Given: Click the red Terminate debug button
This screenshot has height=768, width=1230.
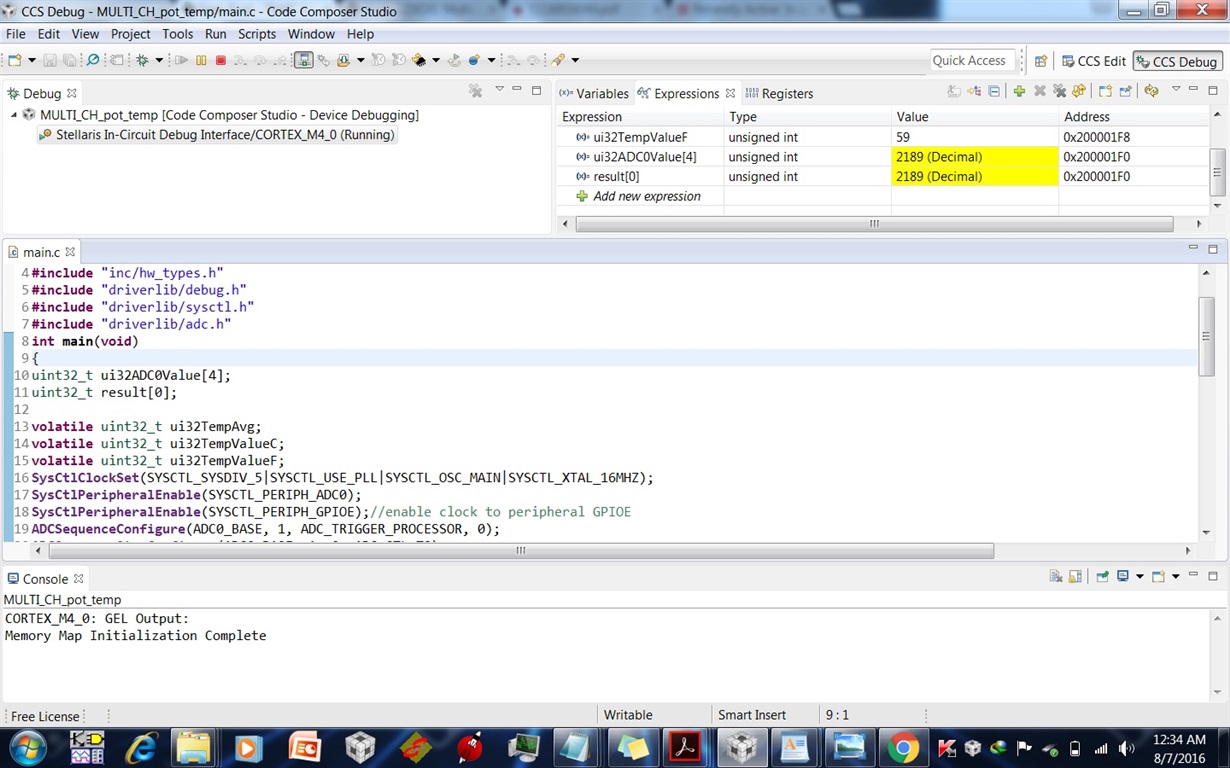Looking at the screenshot, I should pos(221,60).
